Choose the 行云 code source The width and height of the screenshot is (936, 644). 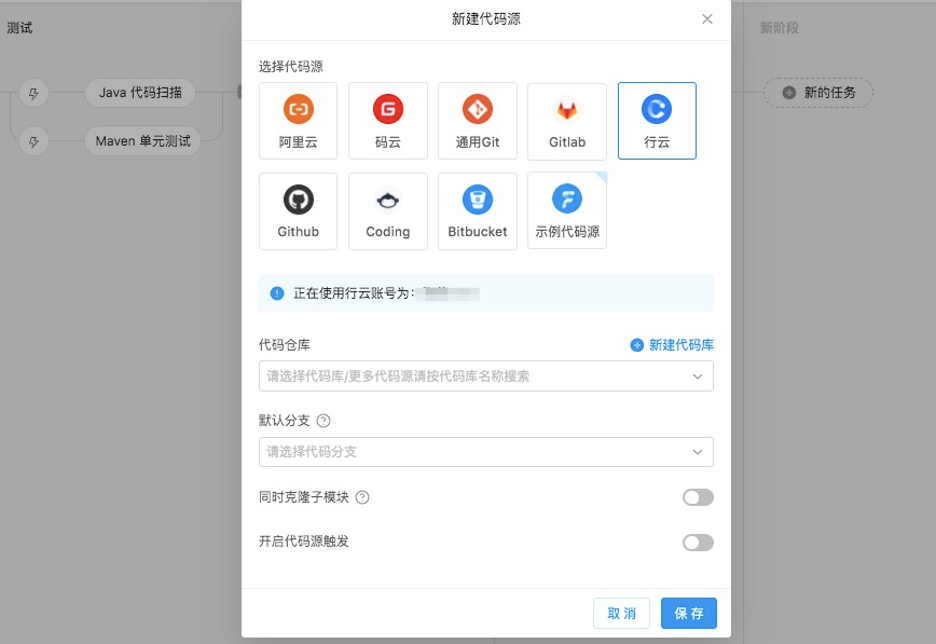(x=657, y=121)
